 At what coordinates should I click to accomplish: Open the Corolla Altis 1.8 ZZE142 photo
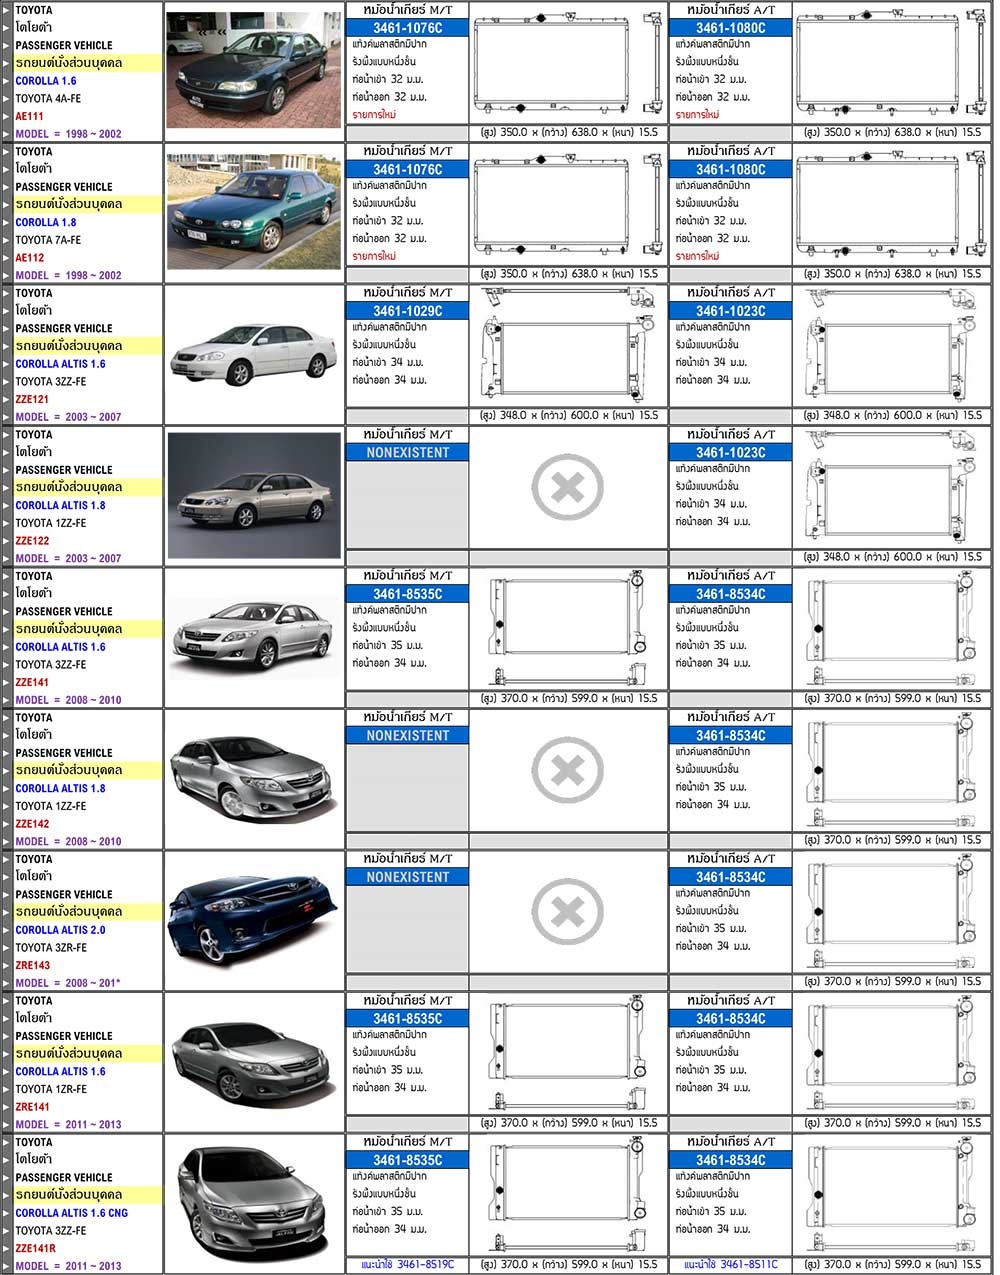pos(253,778)
